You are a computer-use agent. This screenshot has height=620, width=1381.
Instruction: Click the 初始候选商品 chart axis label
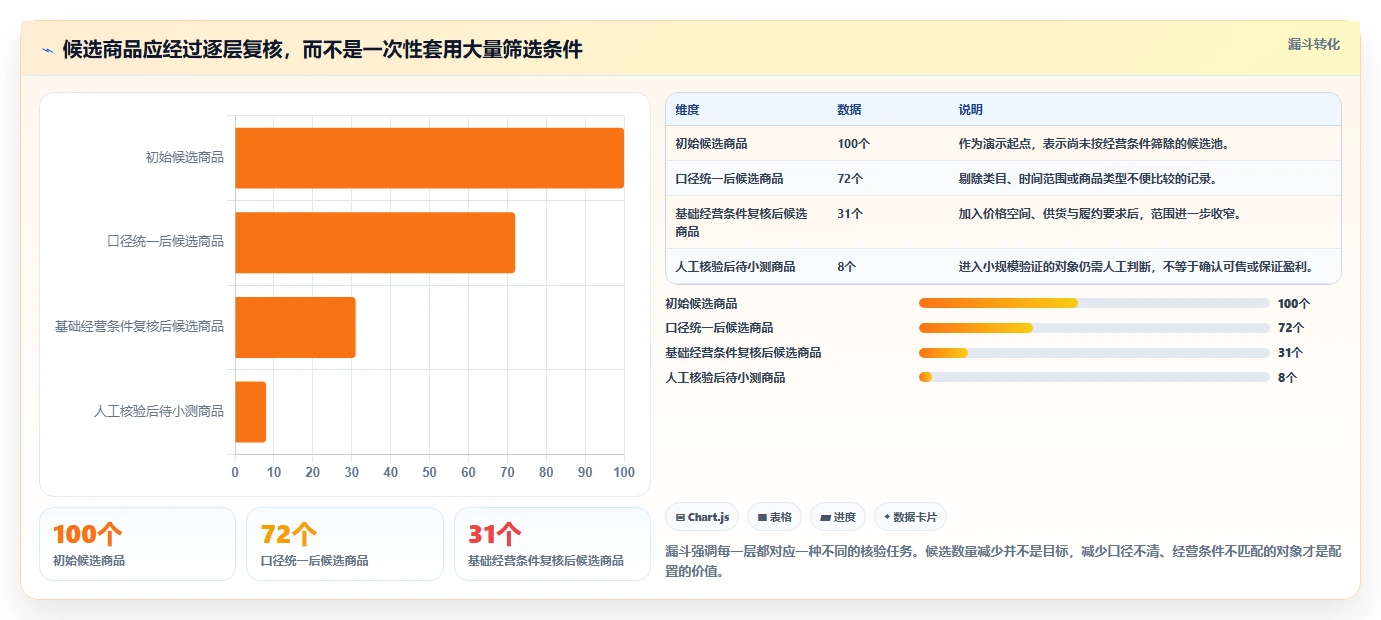pos(184,157)
